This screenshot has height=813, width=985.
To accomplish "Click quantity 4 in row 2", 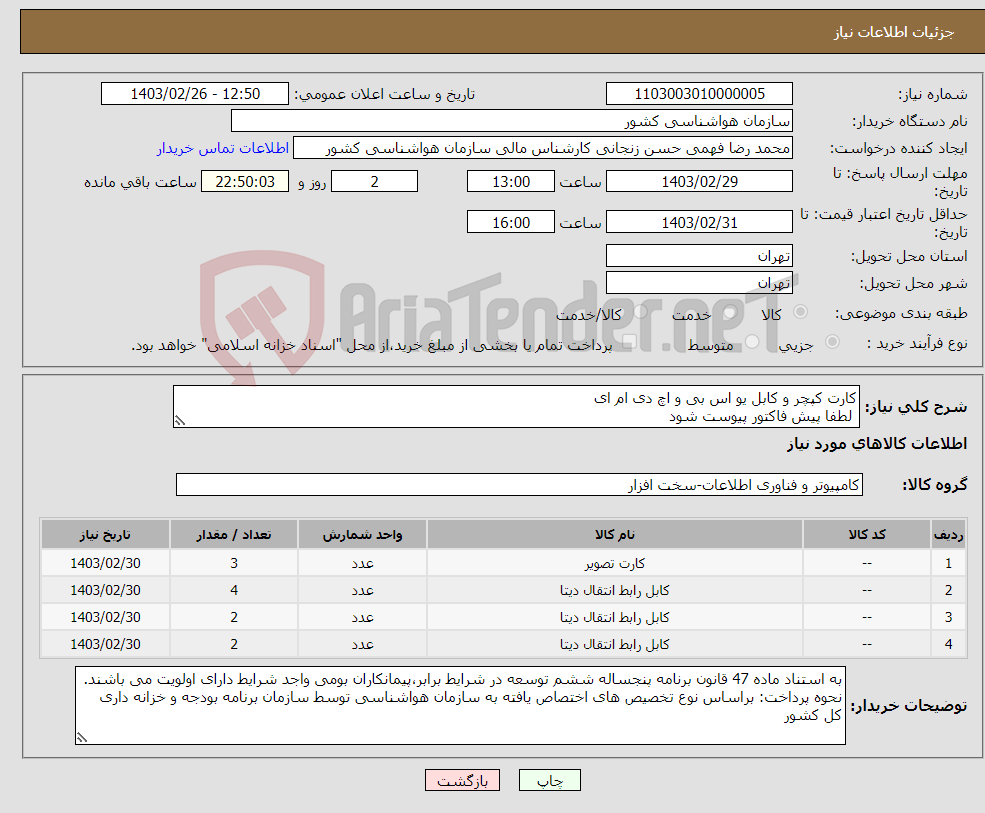I will click(234, 591).
